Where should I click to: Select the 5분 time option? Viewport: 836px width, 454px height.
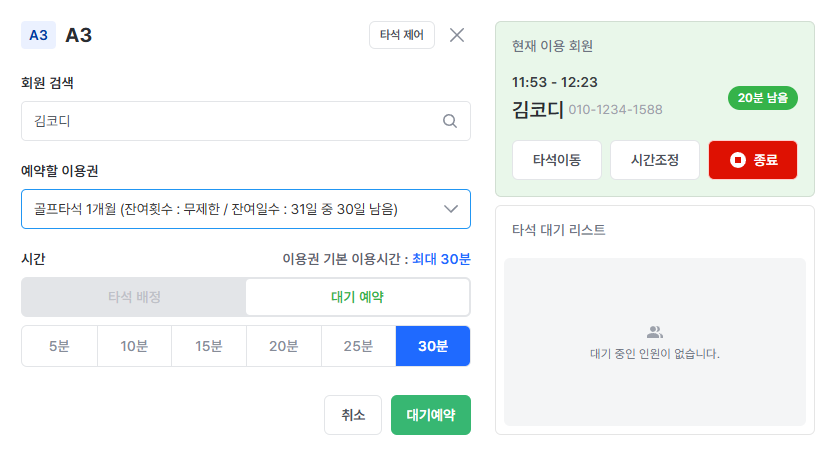[x=59, y=346]
